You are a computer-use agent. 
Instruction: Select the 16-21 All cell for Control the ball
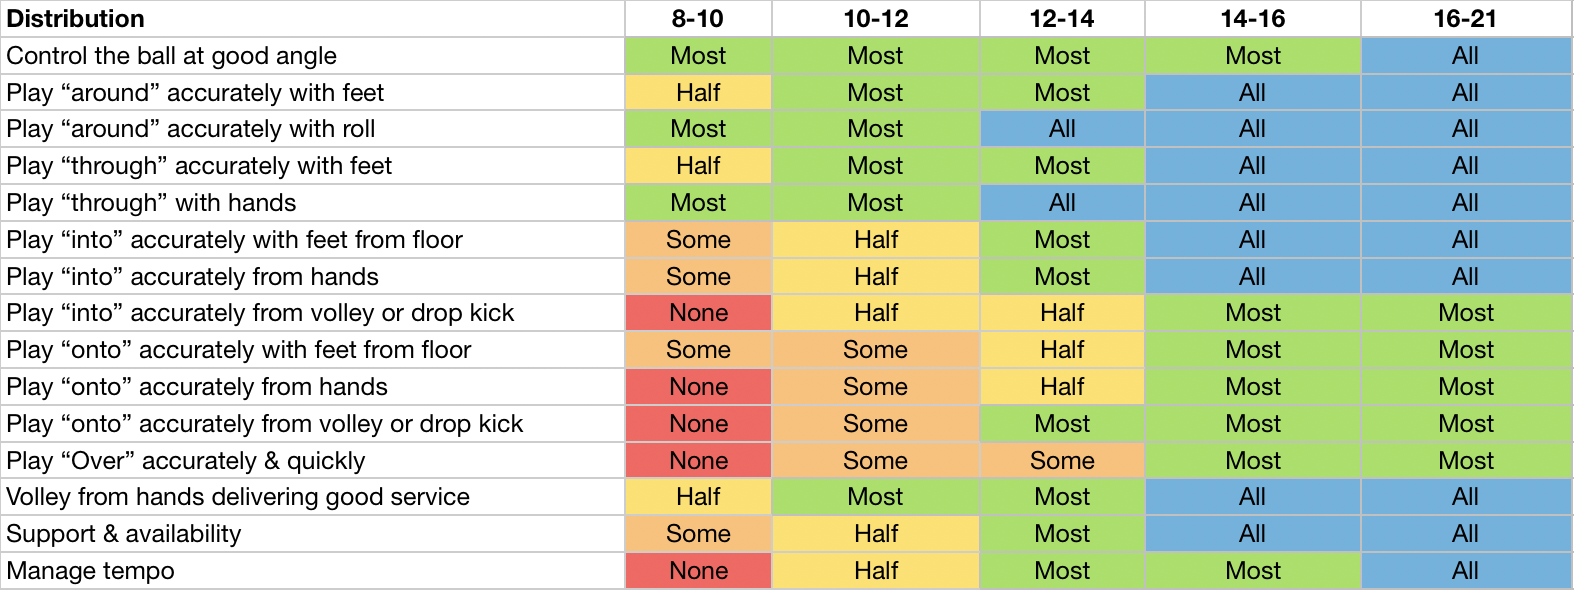(1465, 56)
